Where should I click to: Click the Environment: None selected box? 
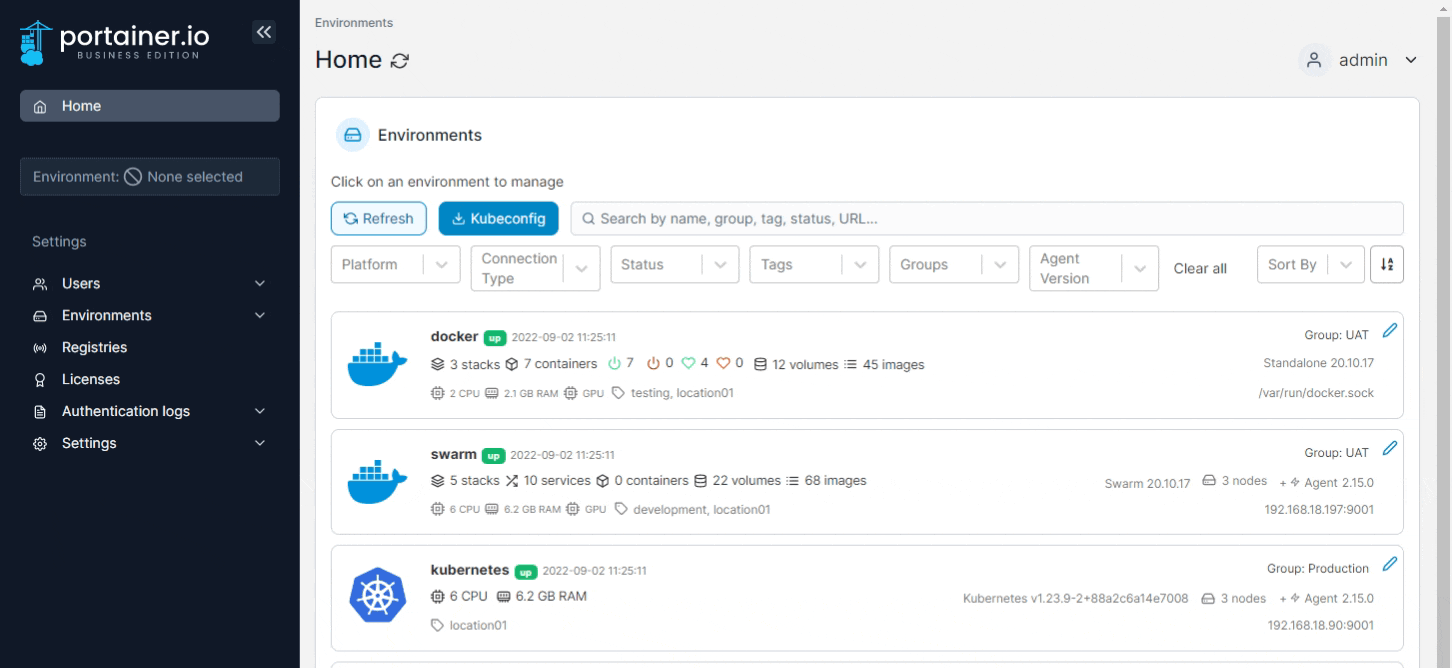[x=150, y=177]
